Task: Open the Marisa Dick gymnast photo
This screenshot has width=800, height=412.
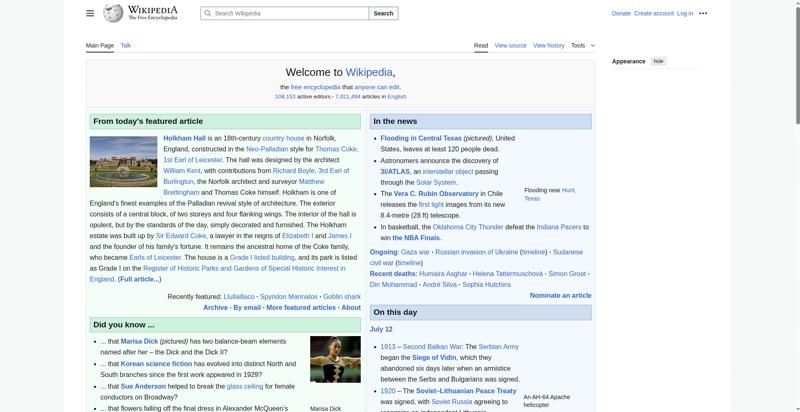Action: pos(335,359)
